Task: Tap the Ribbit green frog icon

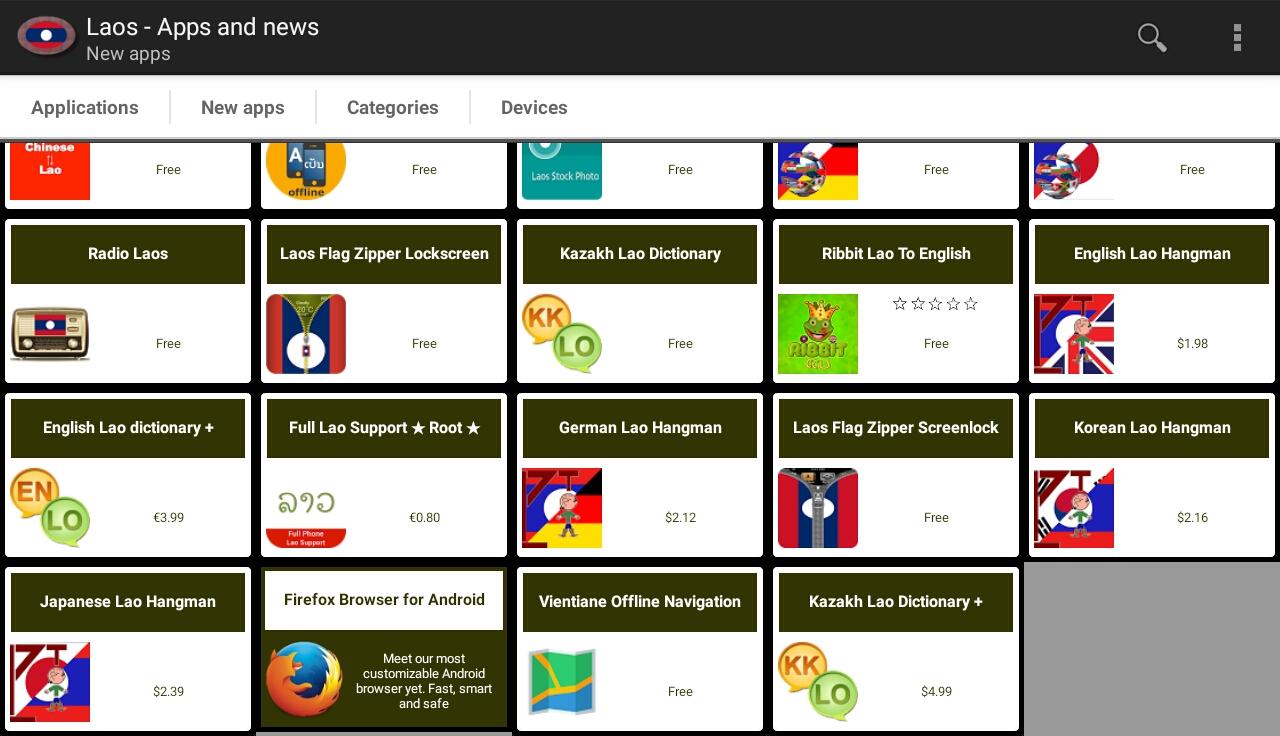Action: pos(818,334)
